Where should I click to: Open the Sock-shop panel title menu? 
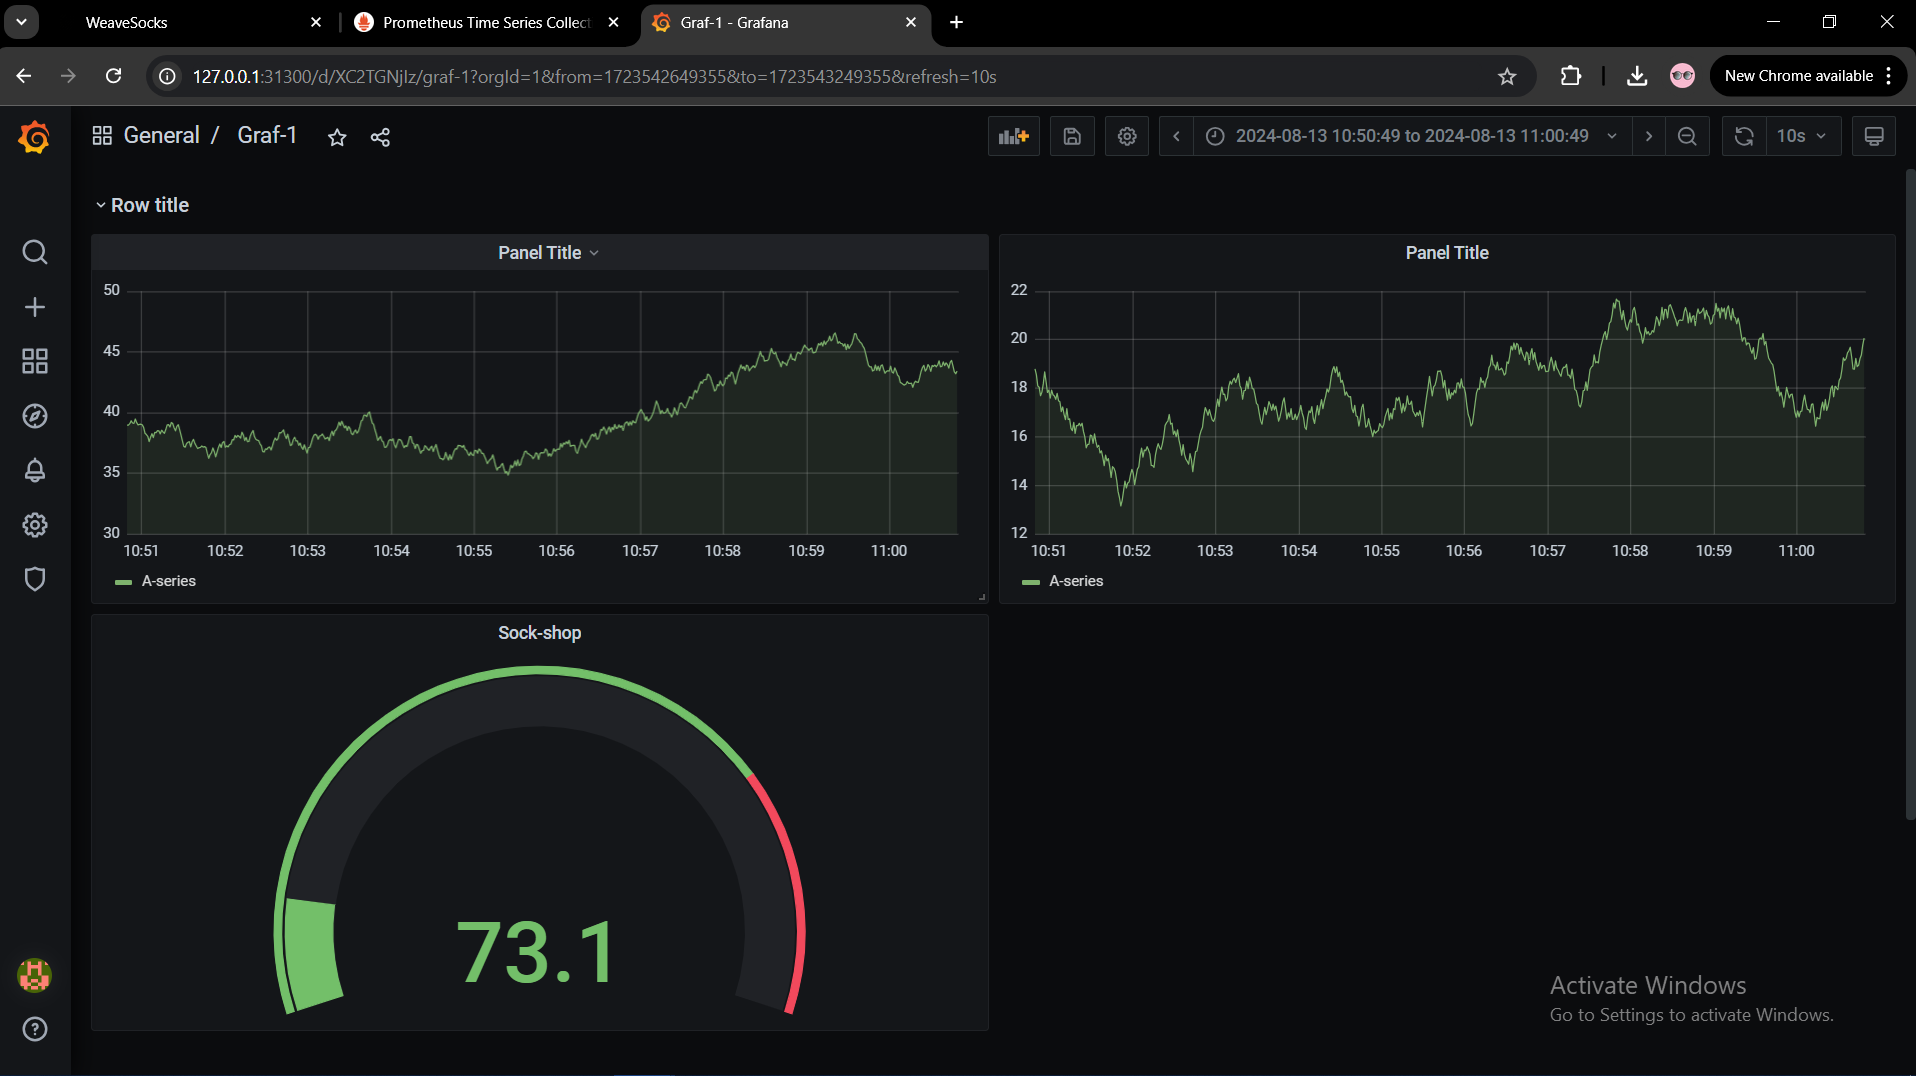(540, 633)
